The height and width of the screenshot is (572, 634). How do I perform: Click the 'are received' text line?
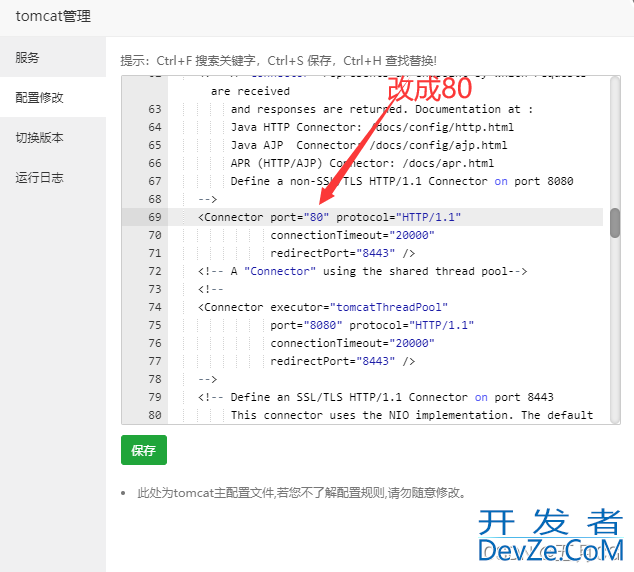250,91
